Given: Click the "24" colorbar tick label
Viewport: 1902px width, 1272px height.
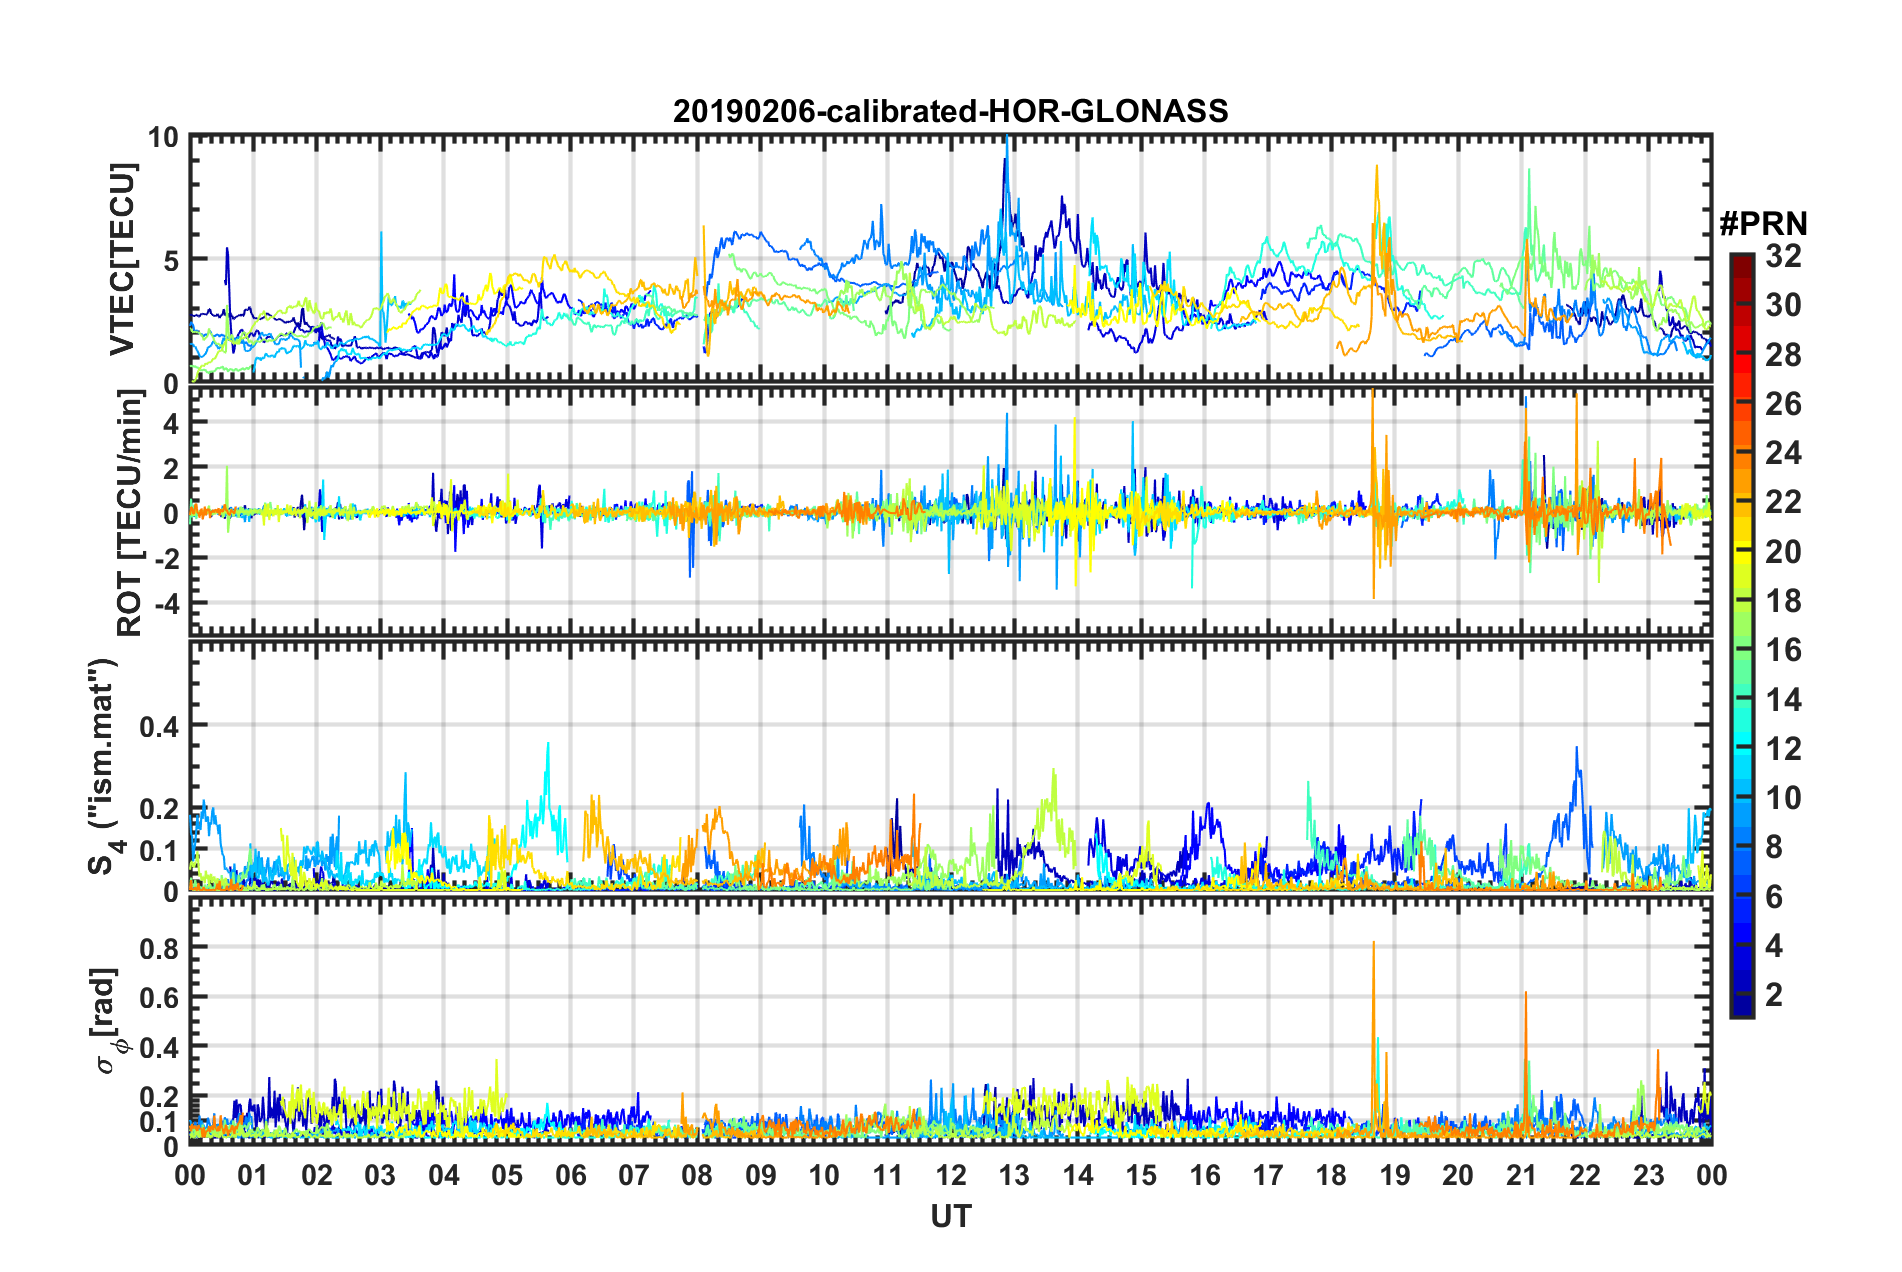Looking at the screenshot, I should pos(1783,453).
